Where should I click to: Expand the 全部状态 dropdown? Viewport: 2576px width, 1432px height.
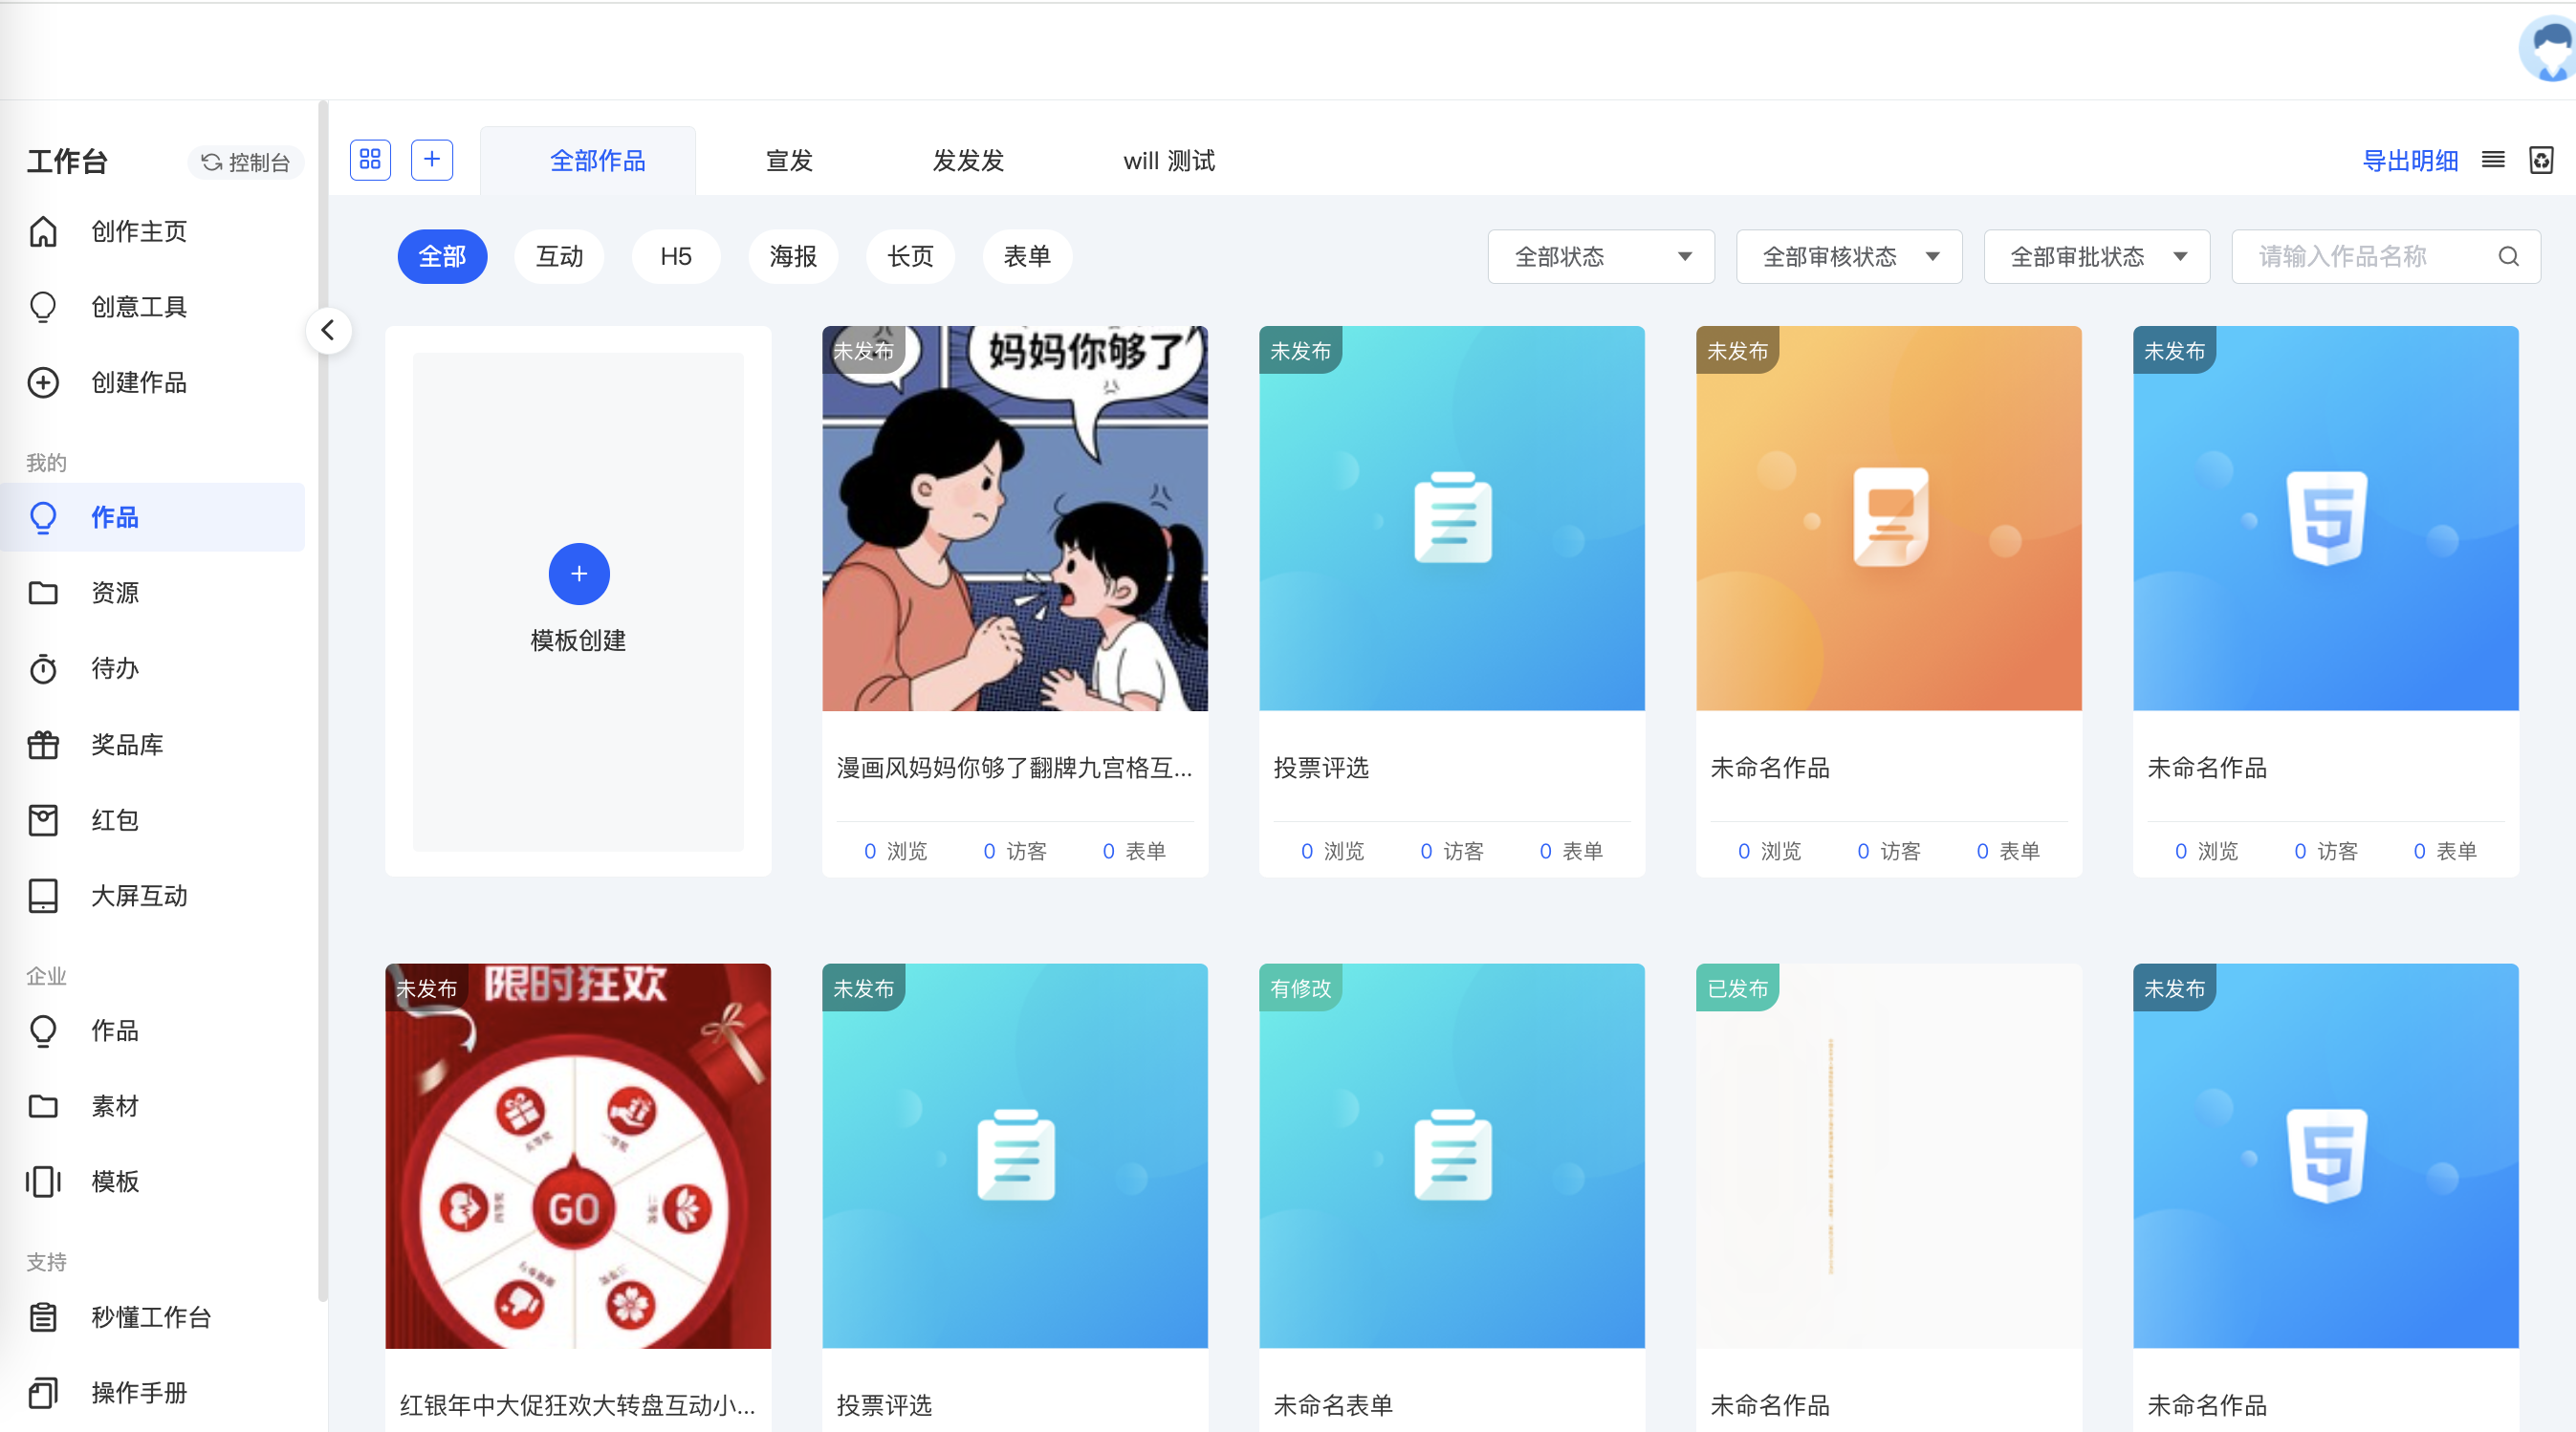tap(1601, 257)
